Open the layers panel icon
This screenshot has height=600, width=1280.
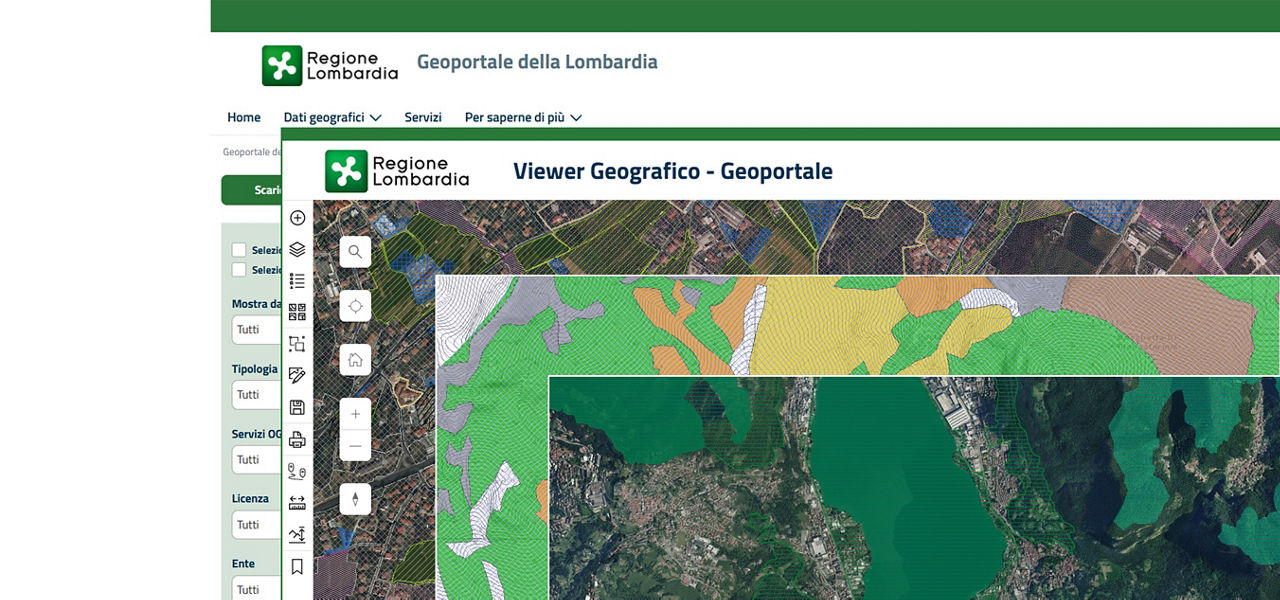click(x=297, y=249)
